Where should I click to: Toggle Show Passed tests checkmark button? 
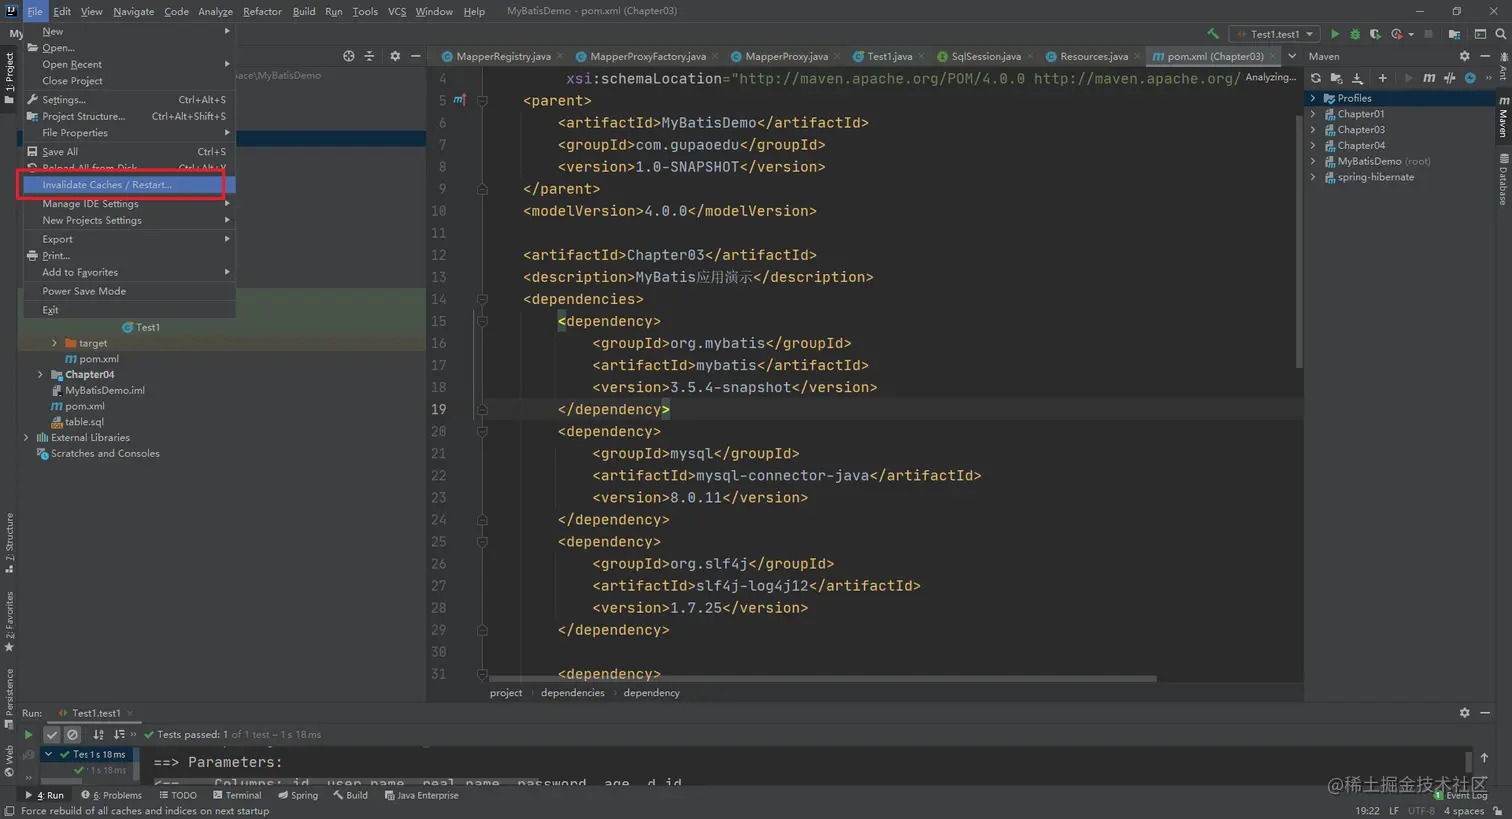coord(52,735)
